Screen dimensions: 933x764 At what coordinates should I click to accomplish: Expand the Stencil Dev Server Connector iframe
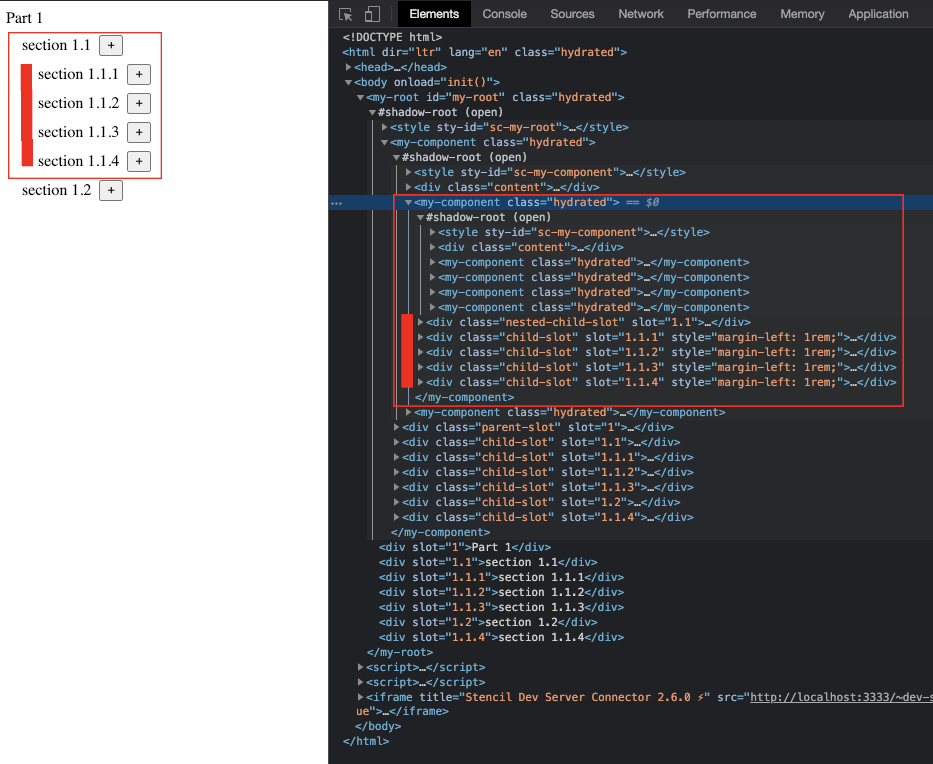(x=361, y=697)
